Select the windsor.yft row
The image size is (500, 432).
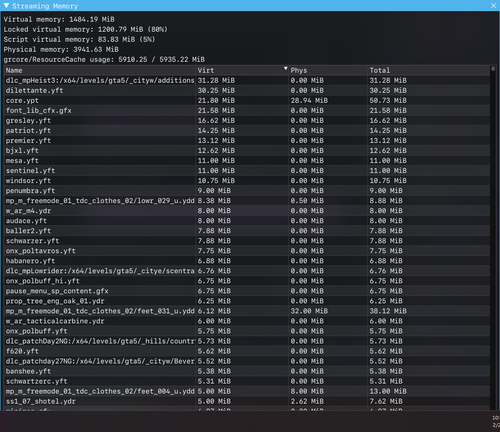click(247, 181)
